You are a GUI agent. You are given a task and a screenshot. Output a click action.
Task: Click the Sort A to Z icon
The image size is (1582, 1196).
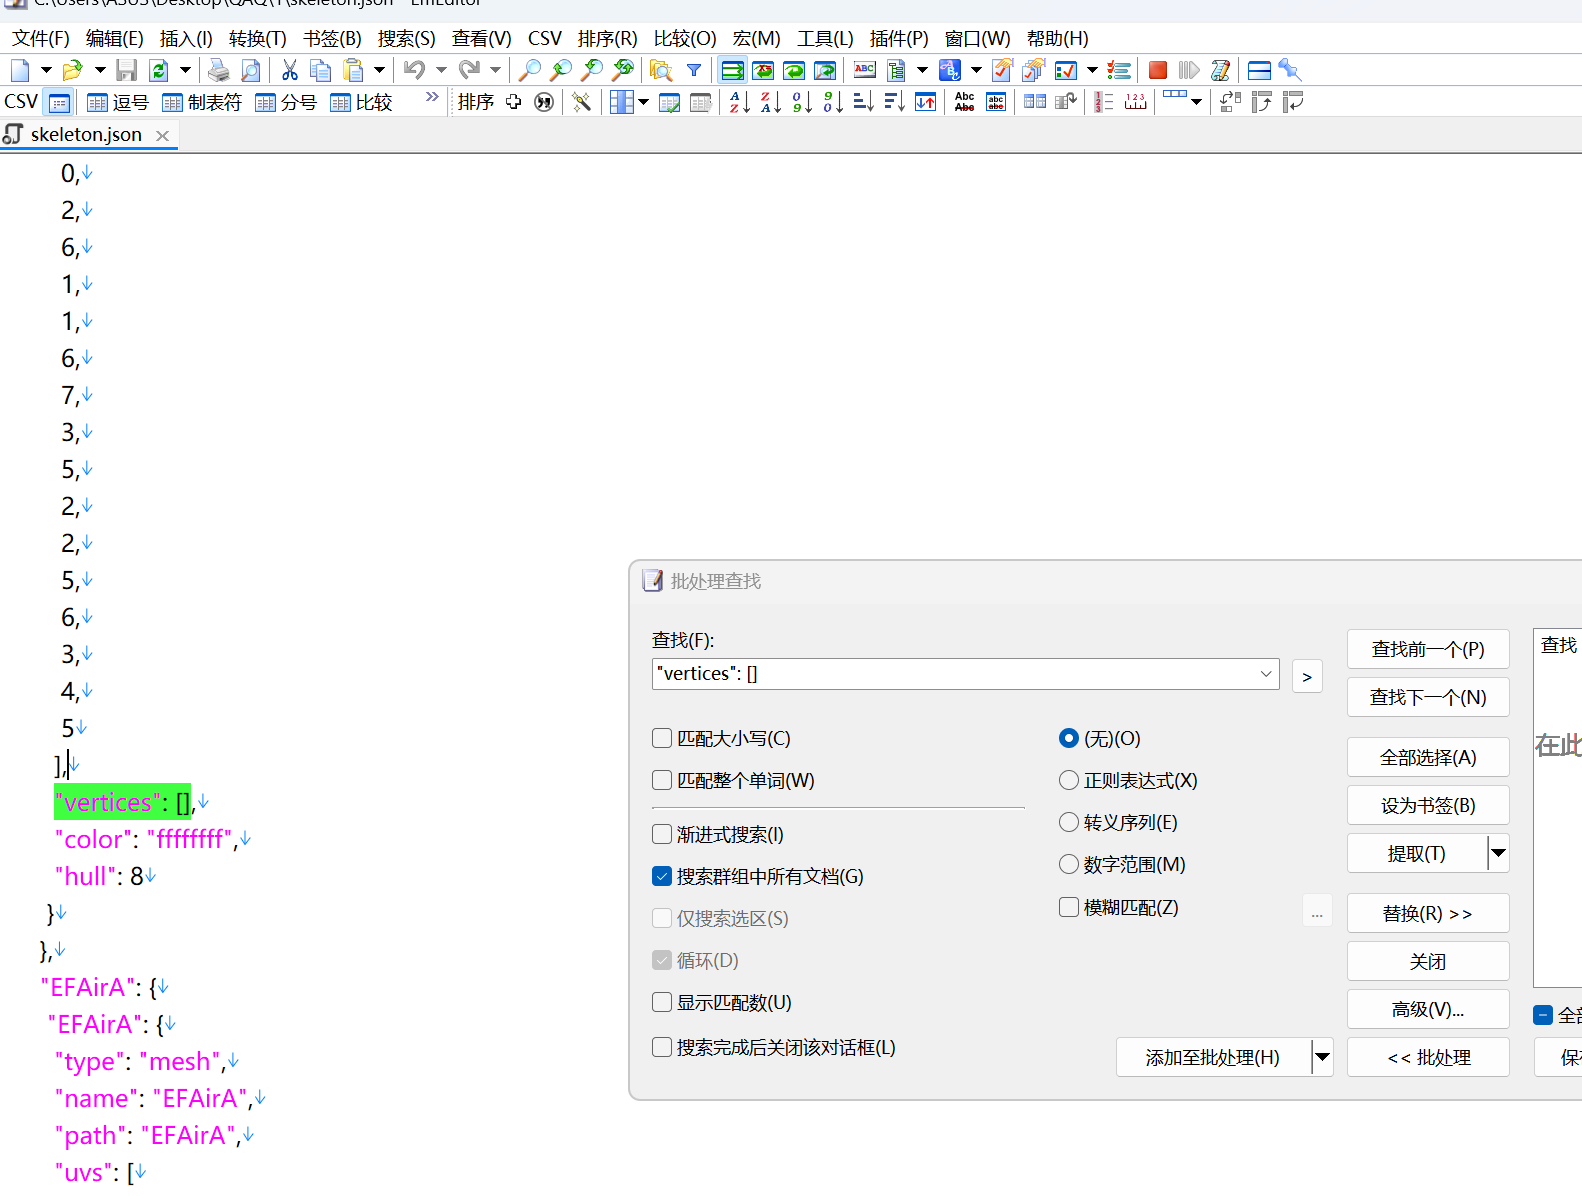coord(739,102)
